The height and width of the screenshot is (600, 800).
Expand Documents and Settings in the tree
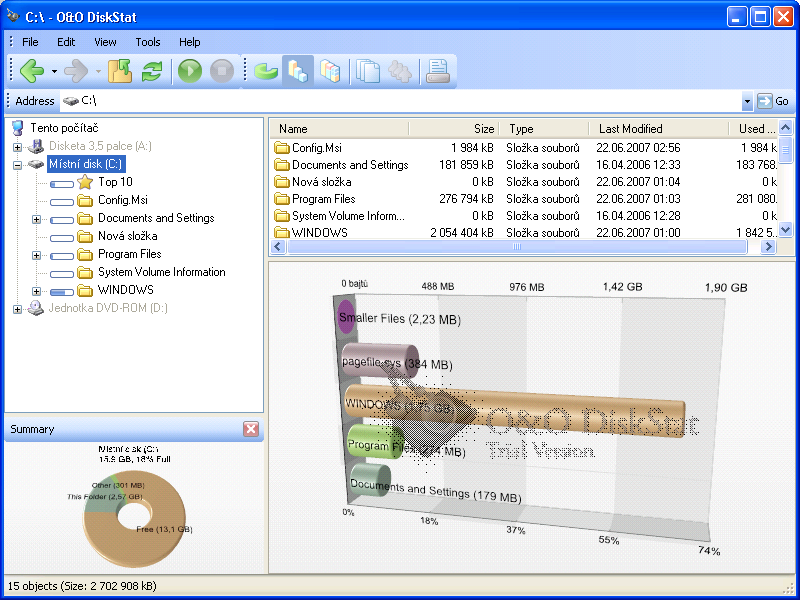click(36, 219)
